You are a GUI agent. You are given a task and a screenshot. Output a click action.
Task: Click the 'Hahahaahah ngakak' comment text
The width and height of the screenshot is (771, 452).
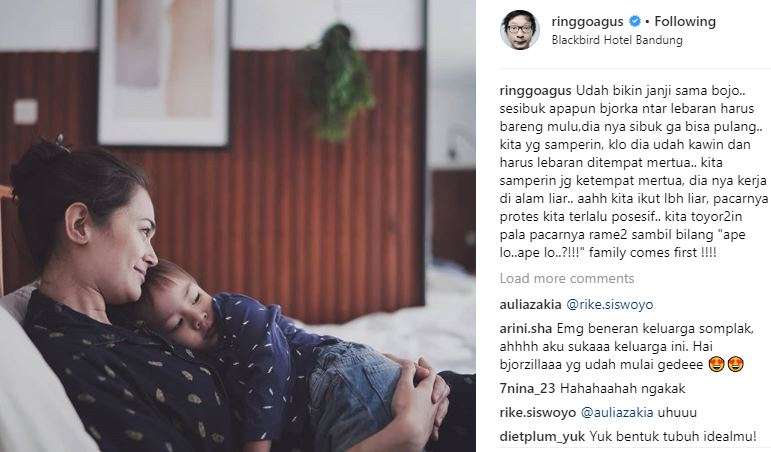pyautogui.click(x=623, y=389)
